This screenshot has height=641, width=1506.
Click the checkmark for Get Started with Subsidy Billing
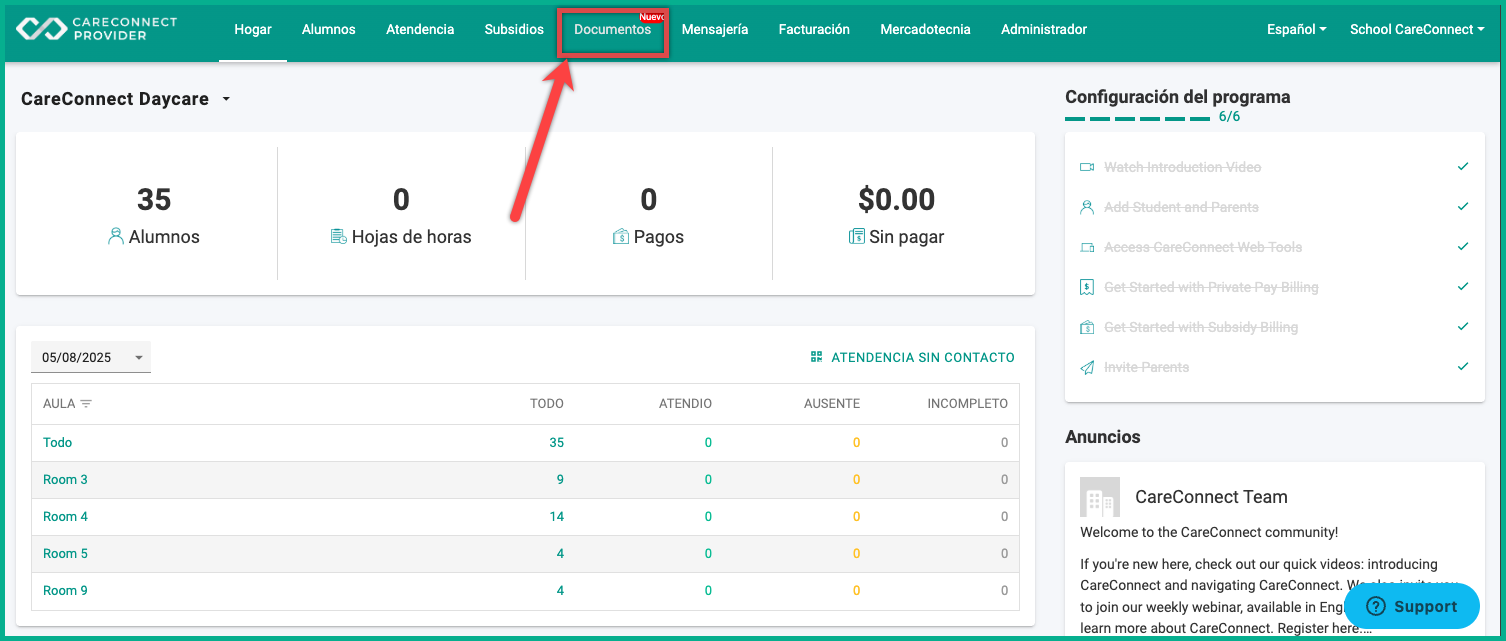click(x=1463, y=326)
